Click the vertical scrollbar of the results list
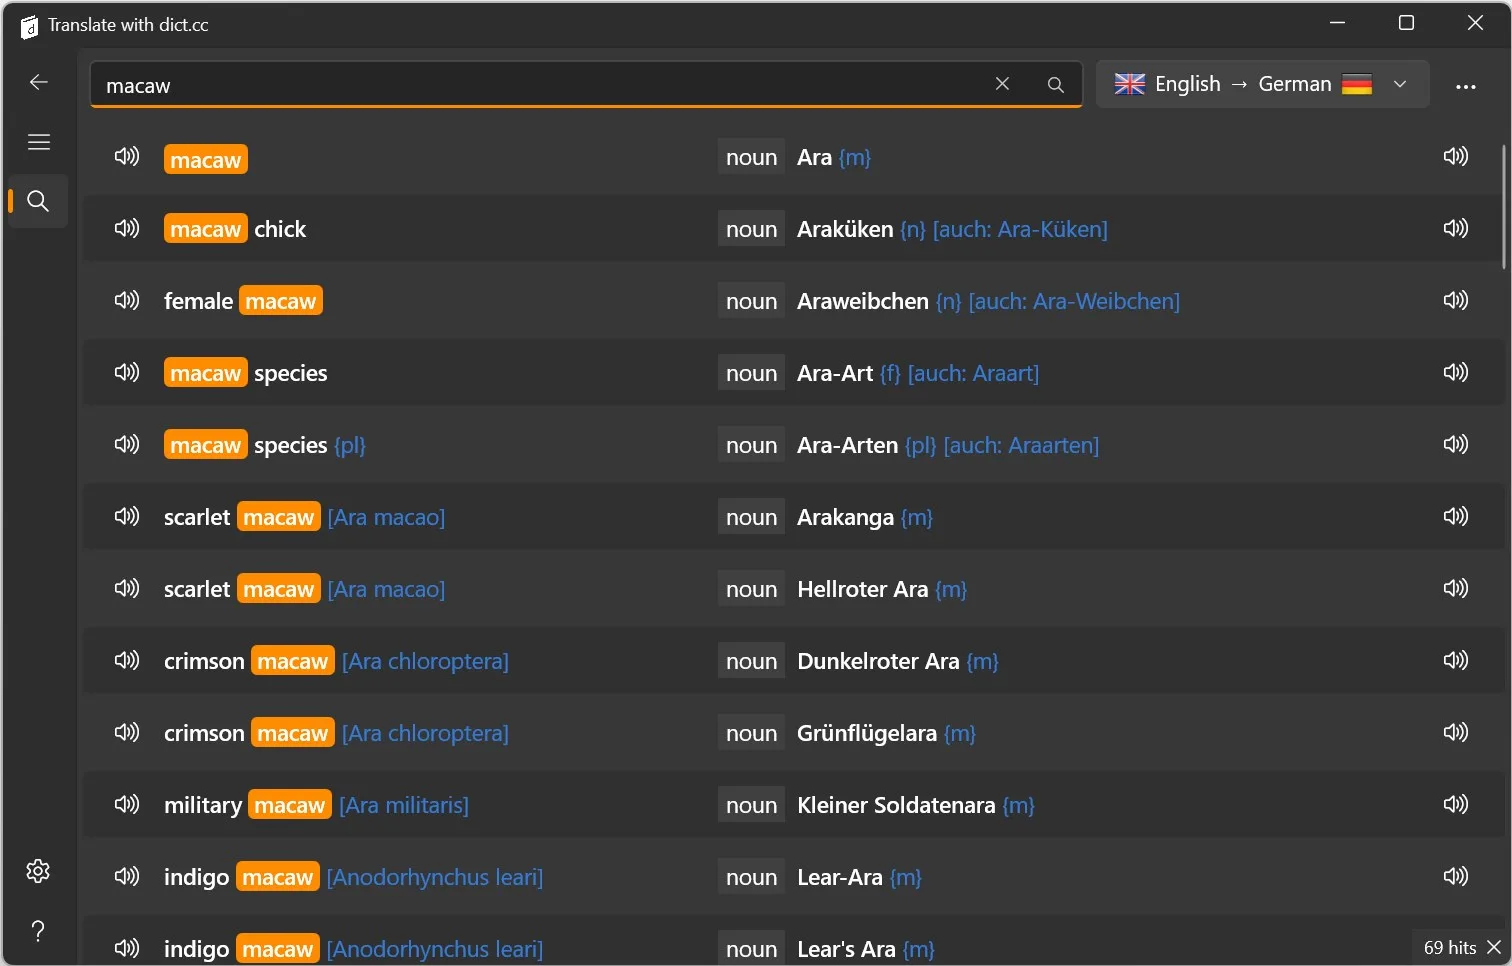Image resolution: width=1512 pixels, height=966 pixels. tap(1503, 207)
